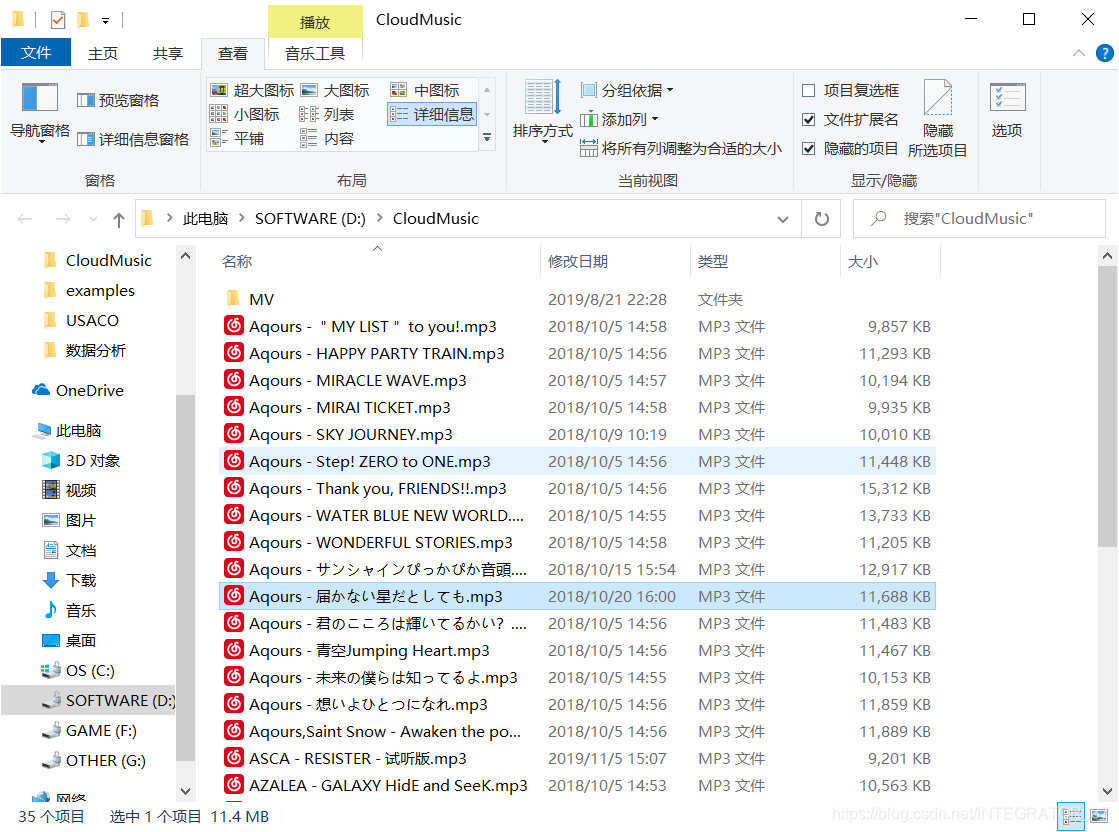Expand the layout gallery More arrow

coord(487,138)
